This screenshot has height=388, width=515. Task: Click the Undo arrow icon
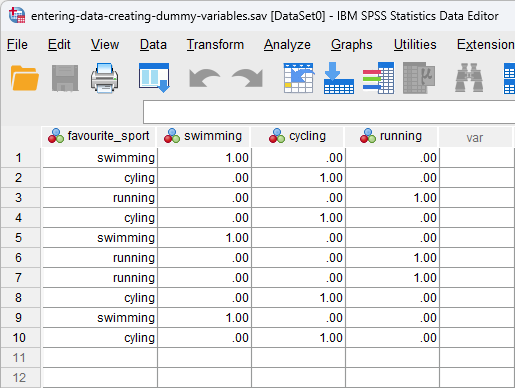204,78
